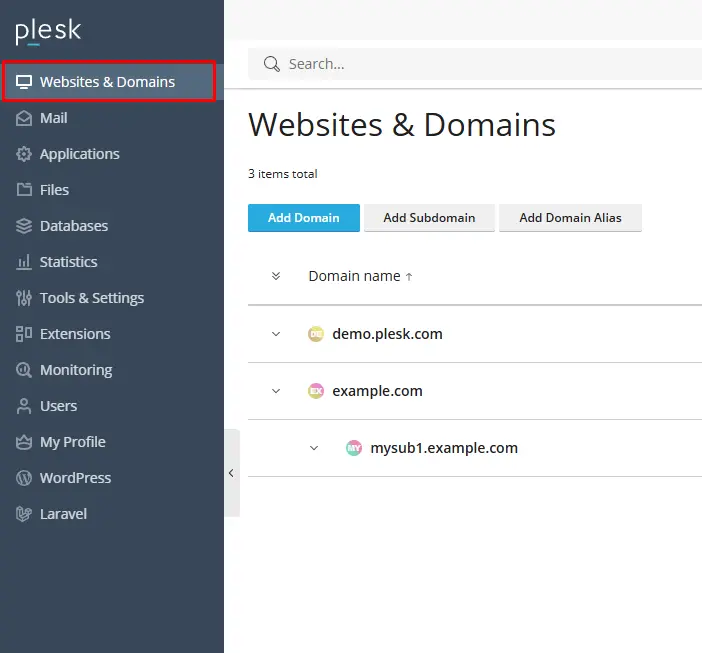Sort by the Domain name arrow
The width and height of the screenshot is (702, 653).
pos(409,277)
